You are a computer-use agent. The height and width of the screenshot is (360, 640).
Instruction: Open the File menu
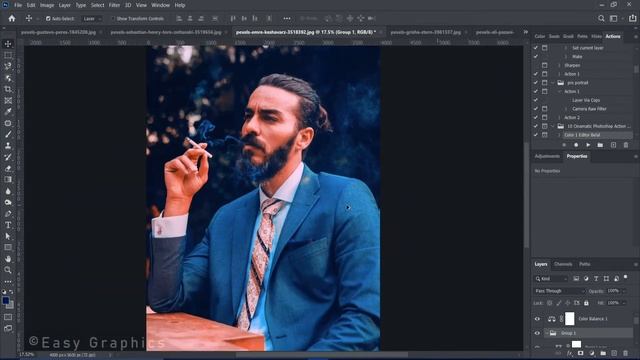point(18,5)
